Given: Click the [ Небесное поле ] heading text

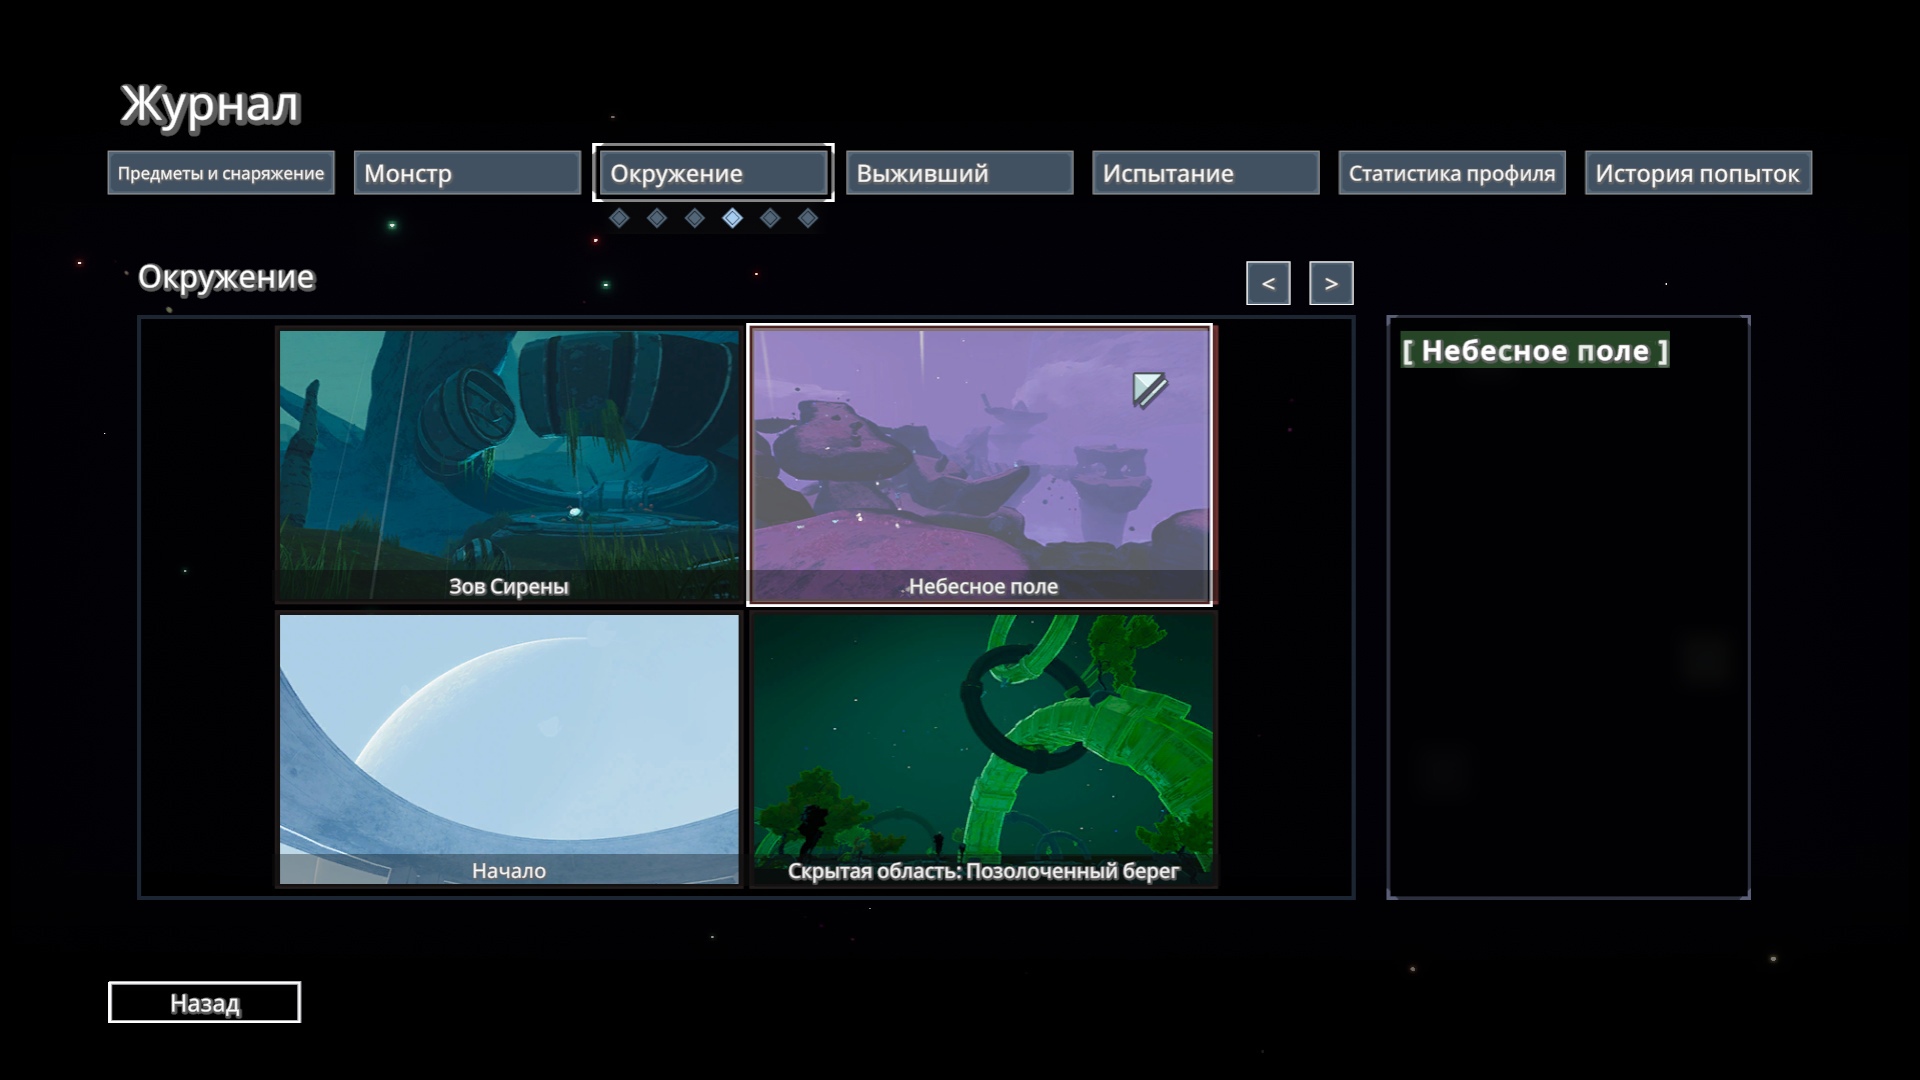Looking at the screenshot, I should pyautogui.click(x=1535, y=351).
